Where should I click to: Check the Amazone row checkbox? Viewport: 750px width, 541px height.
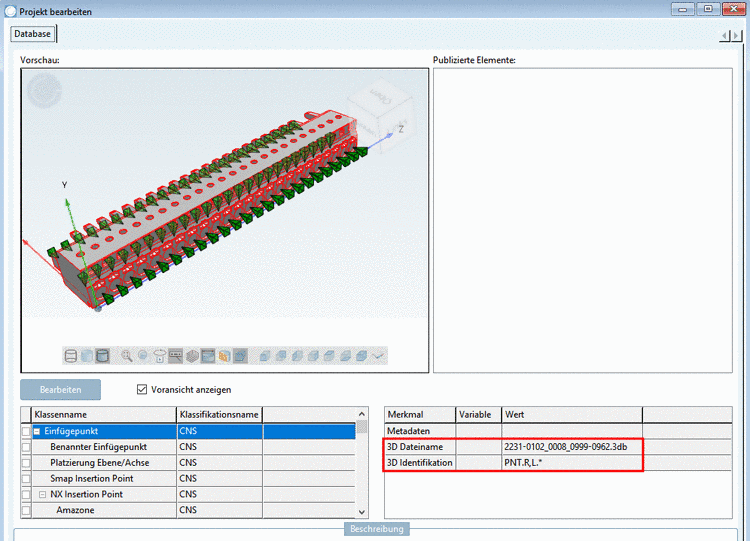(26, 510)
